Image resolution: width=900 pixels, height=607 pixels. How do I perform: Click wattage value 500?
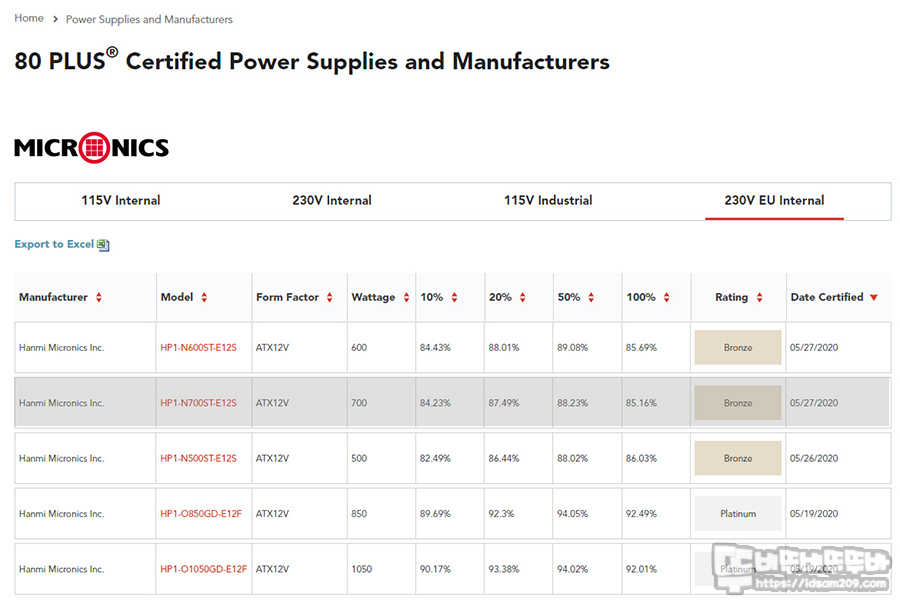(x=359, y=458)
